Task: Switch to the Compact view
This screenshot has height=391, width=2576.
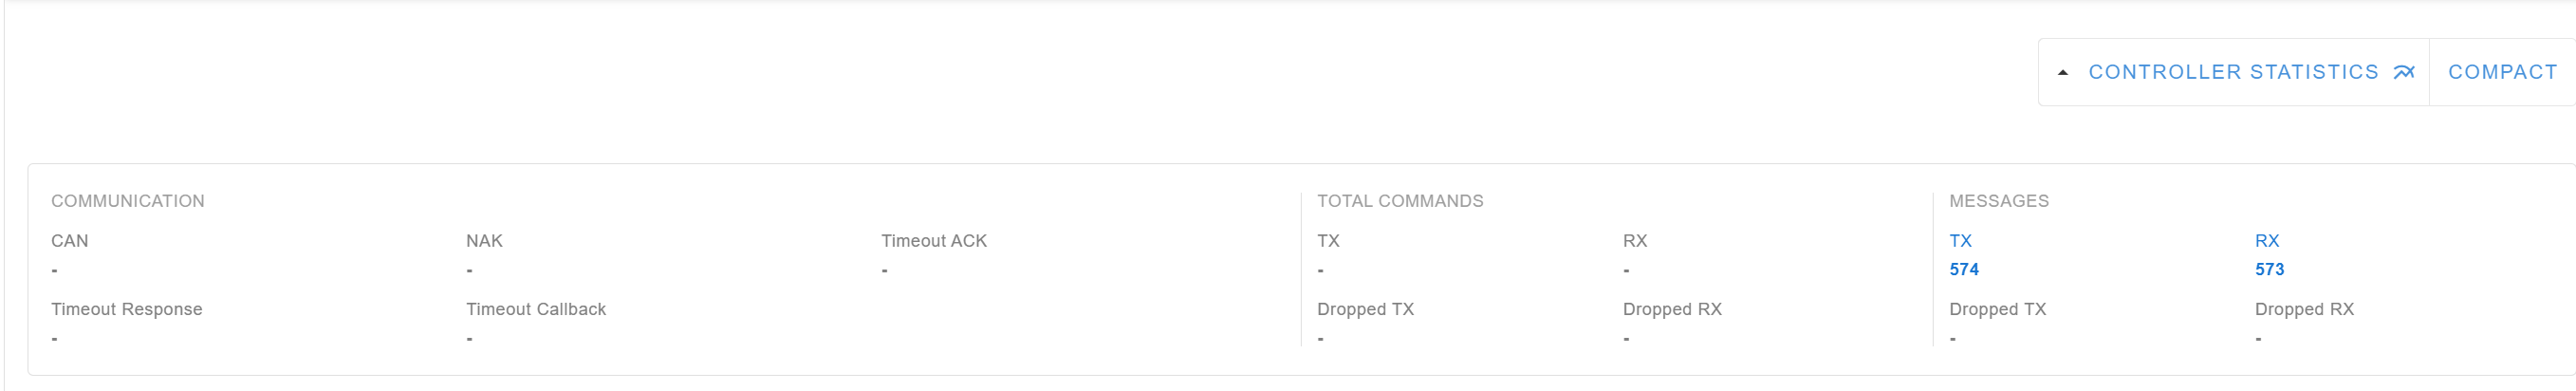Action: click(x=2502, y=72)
